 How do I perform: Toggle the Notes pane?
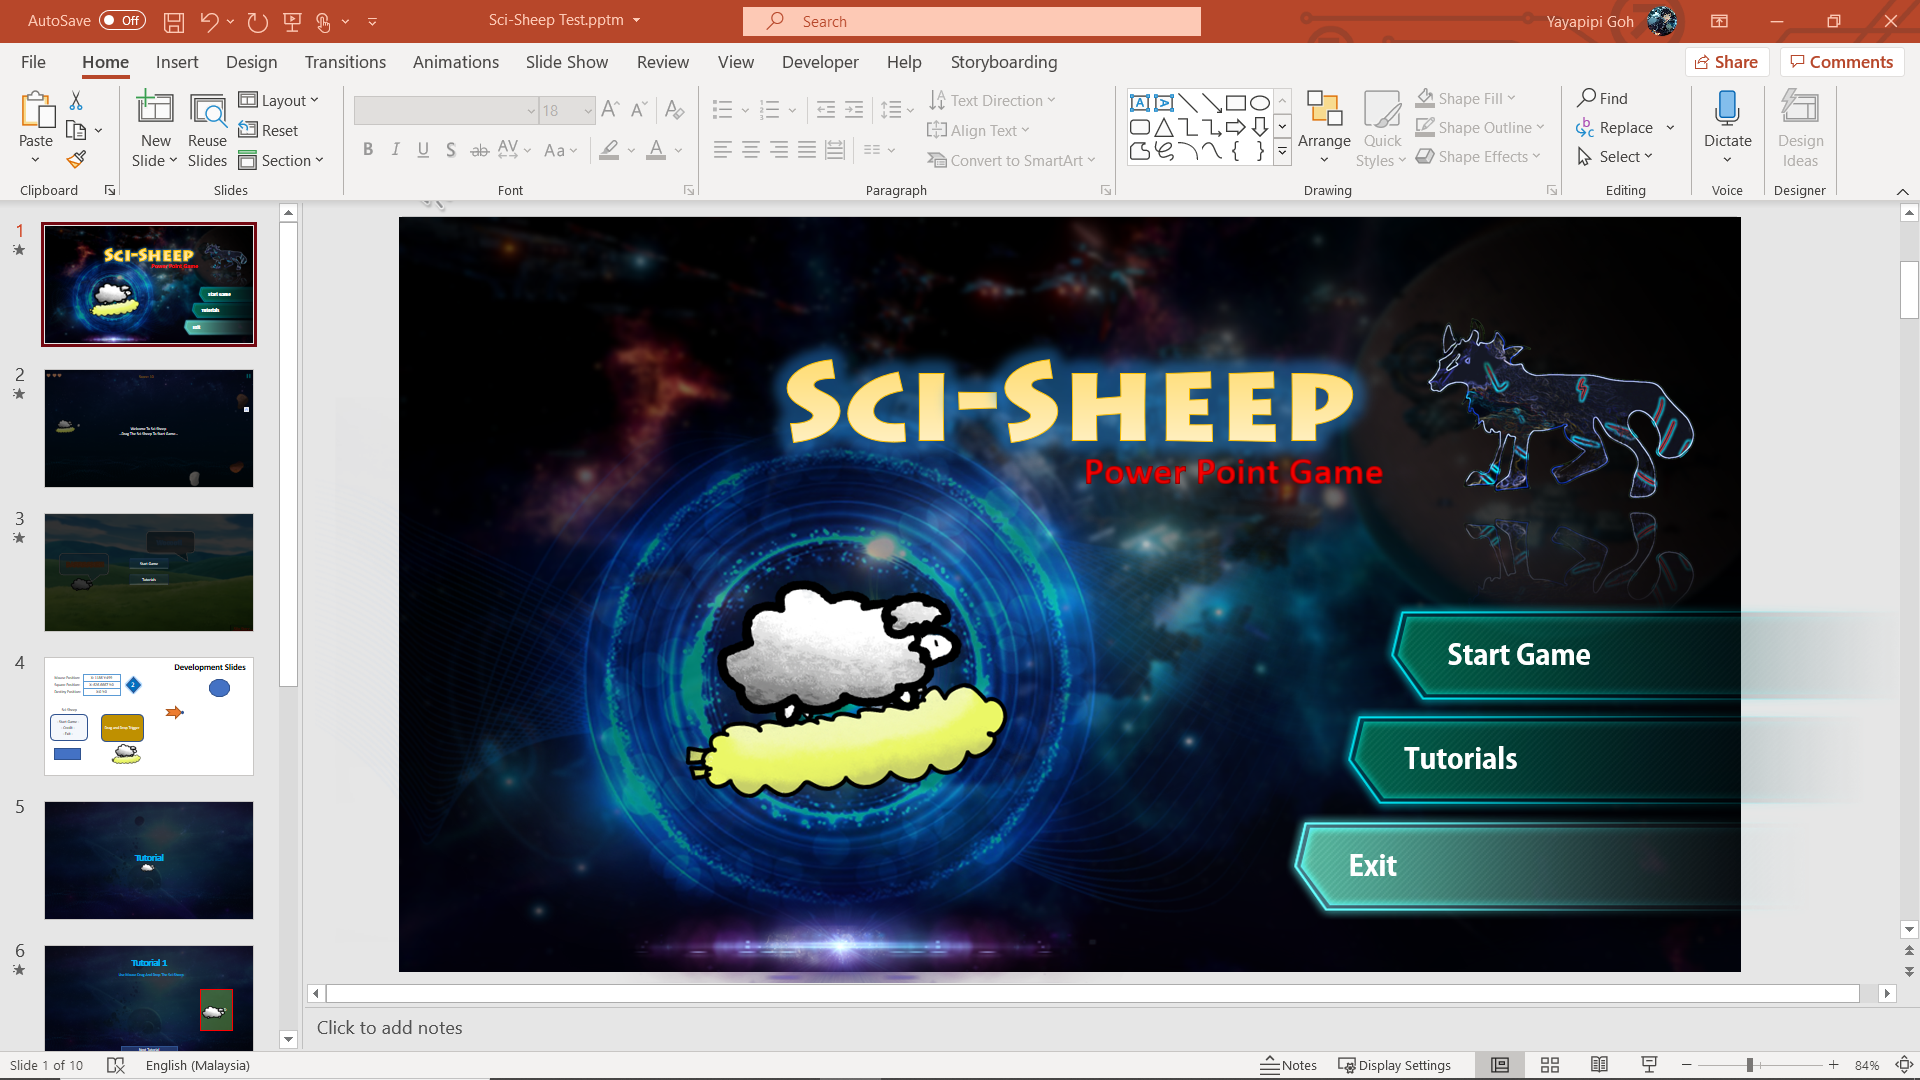(x=1288, y=1065)
